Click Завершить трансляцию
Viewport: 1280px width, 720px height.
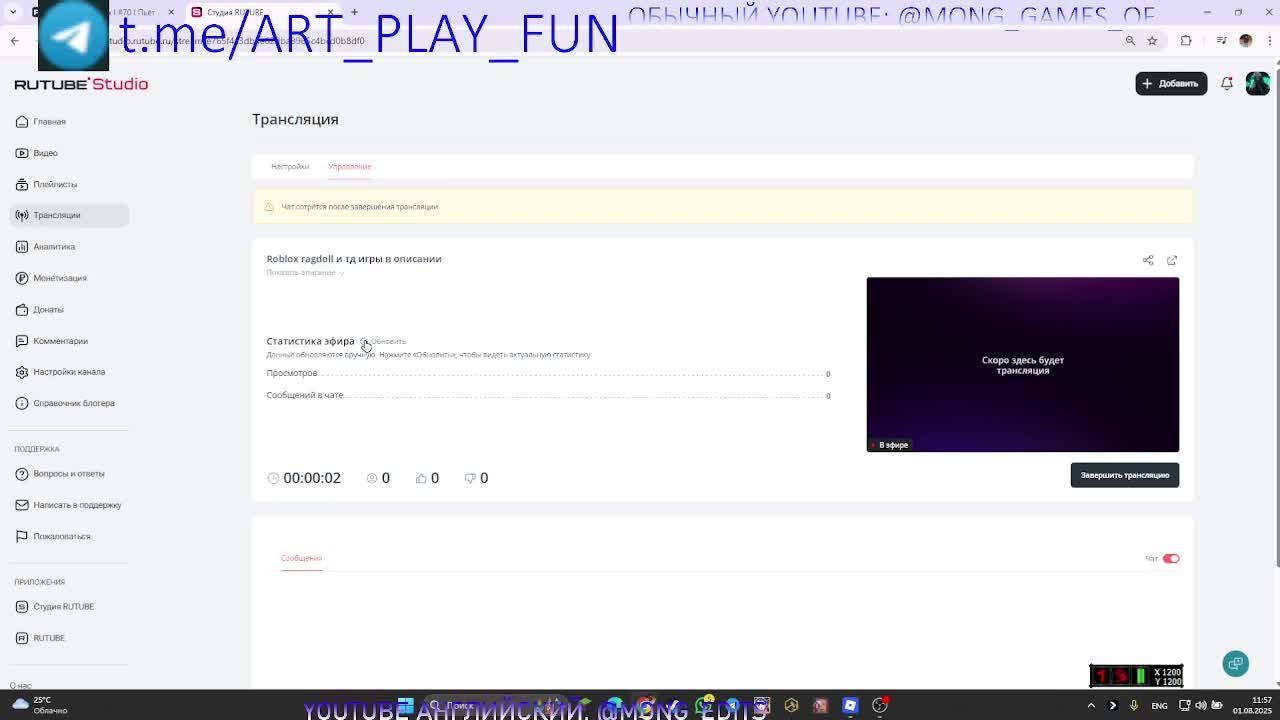1125,475
